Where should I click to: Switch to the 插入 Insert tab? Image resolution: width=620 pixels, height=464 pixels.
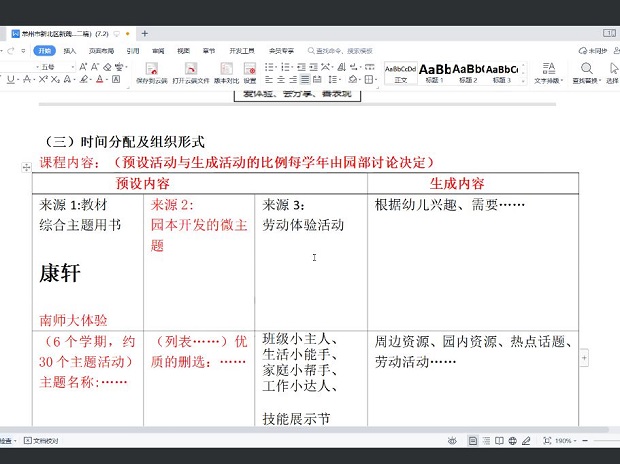70,51
